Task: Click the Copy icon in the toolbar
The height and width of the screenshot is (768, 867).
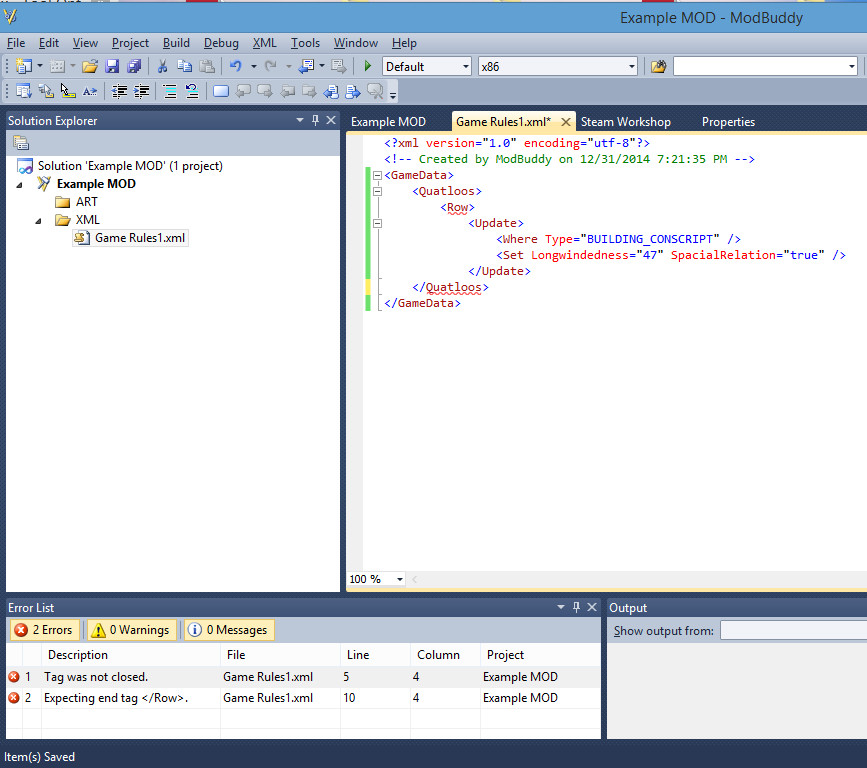Action: [x=185, y=66]
